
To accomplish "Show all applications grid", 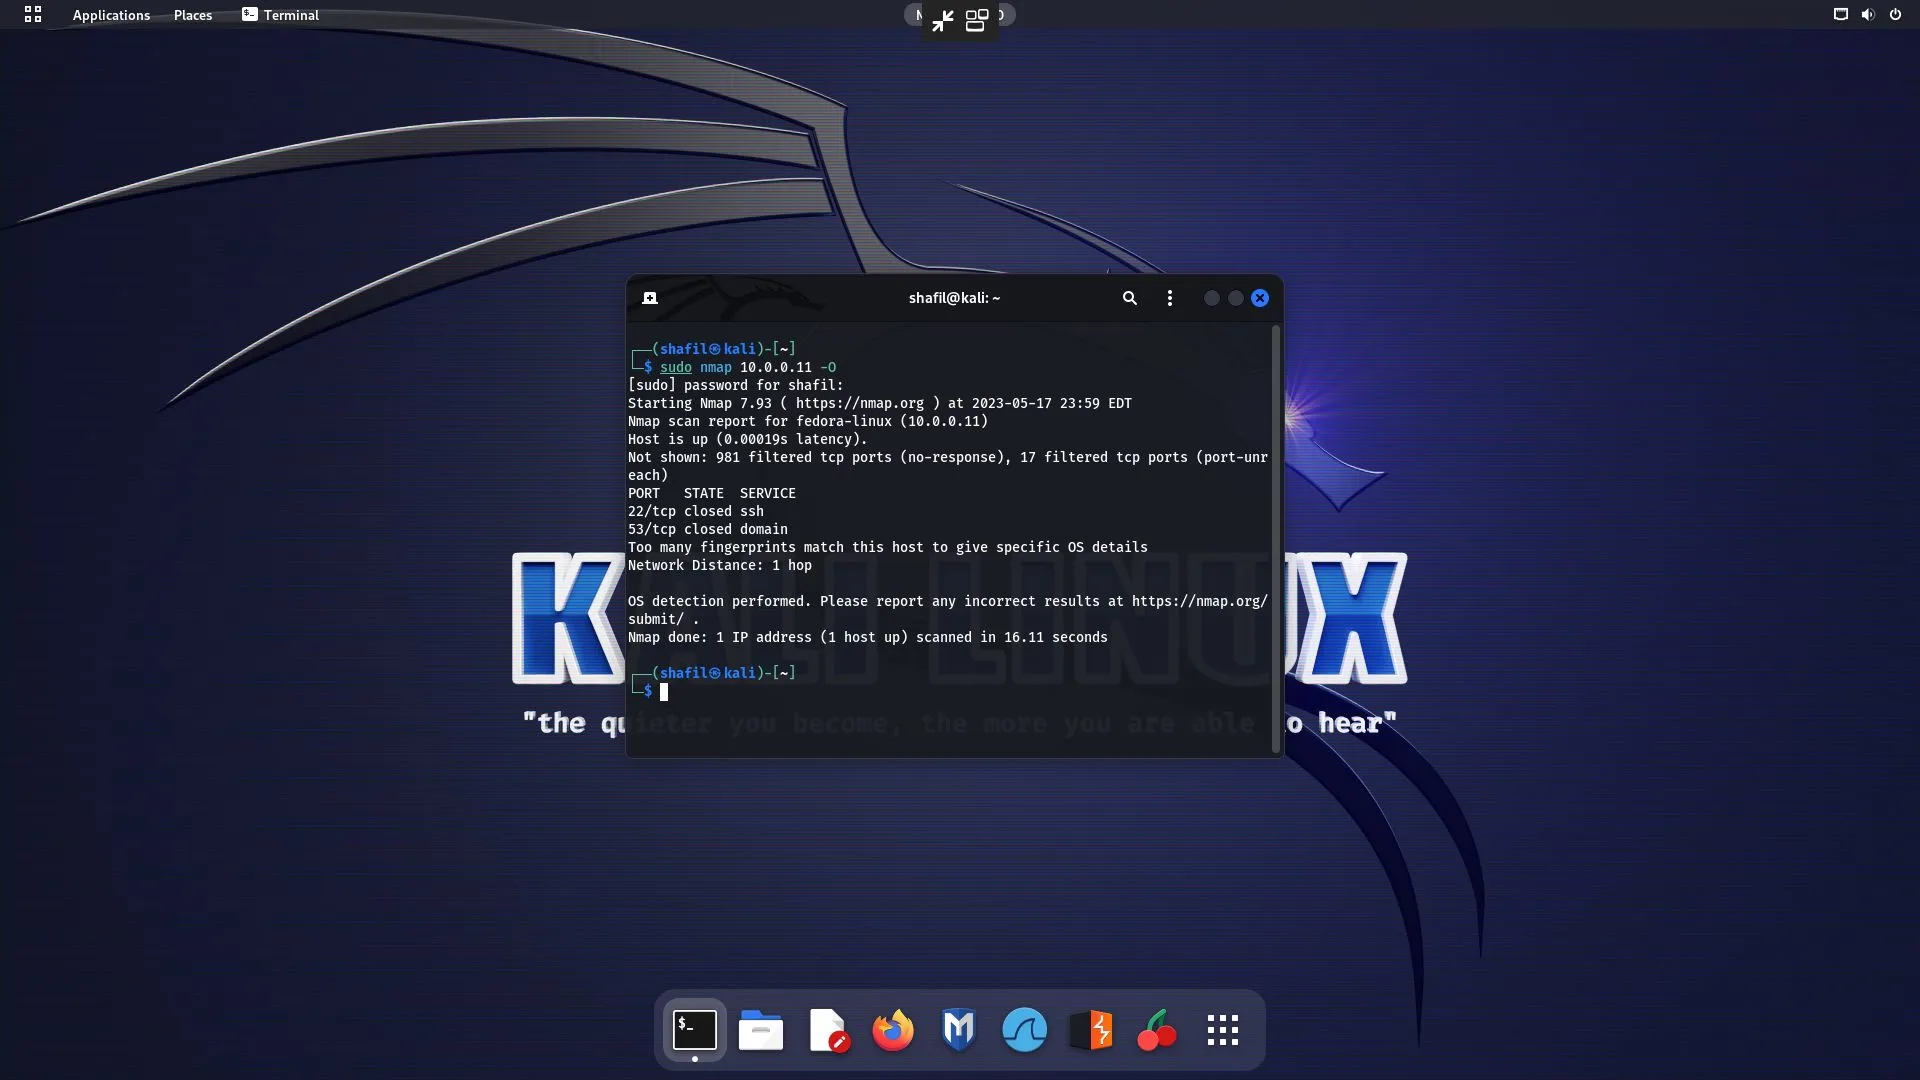I will tap(1222, 1030).
